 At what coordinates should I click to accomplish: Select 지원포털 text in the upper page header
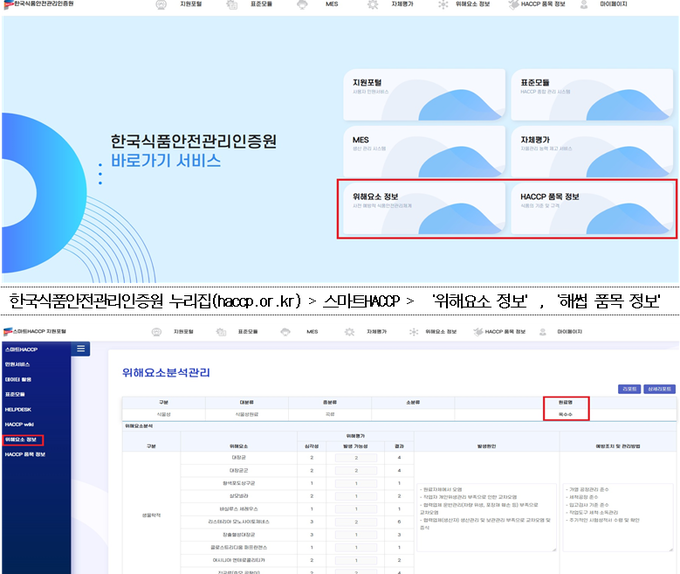point(191,4)
